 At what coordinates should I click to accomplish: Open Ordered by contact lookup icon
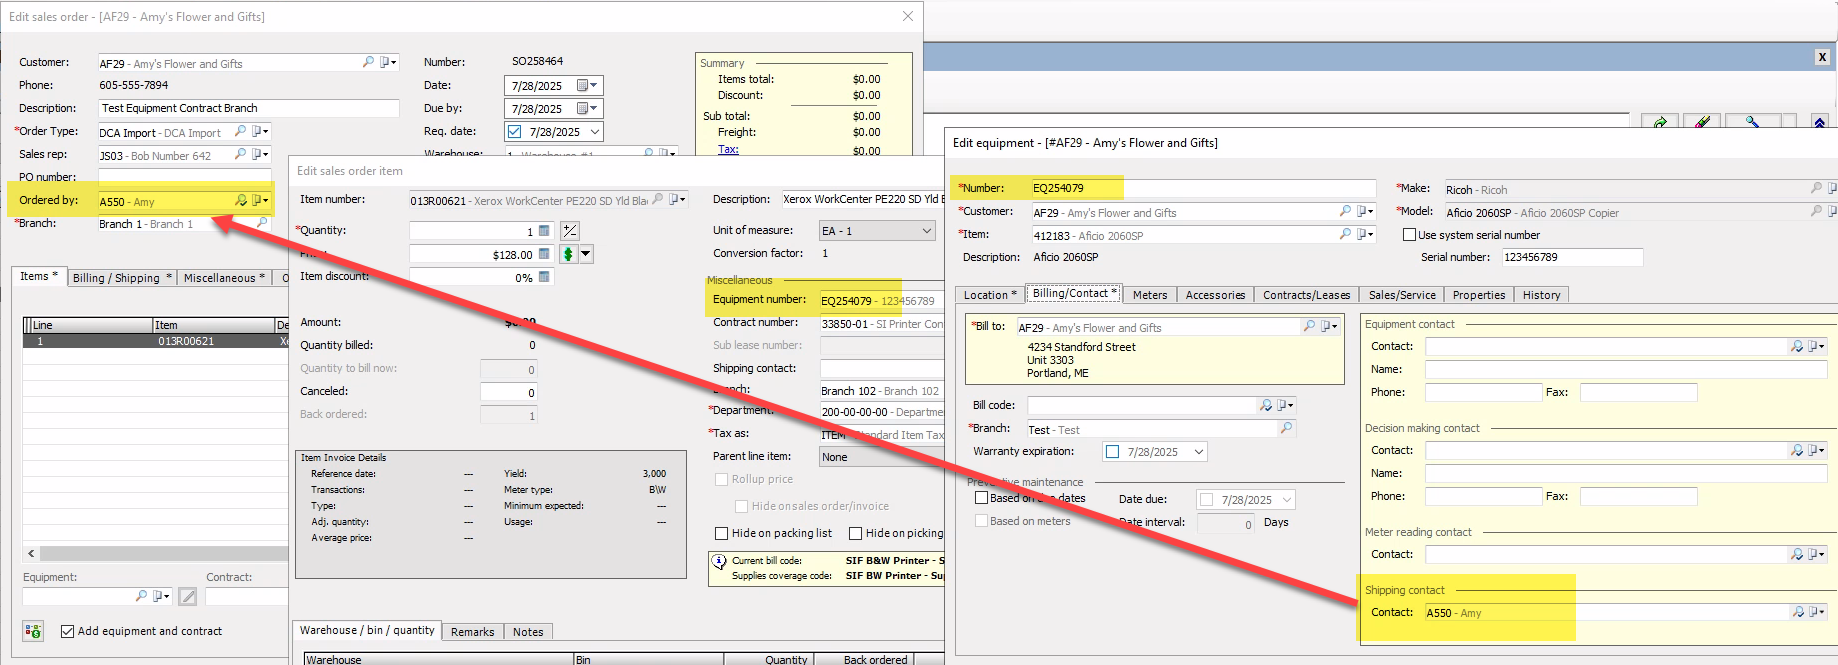241,200
